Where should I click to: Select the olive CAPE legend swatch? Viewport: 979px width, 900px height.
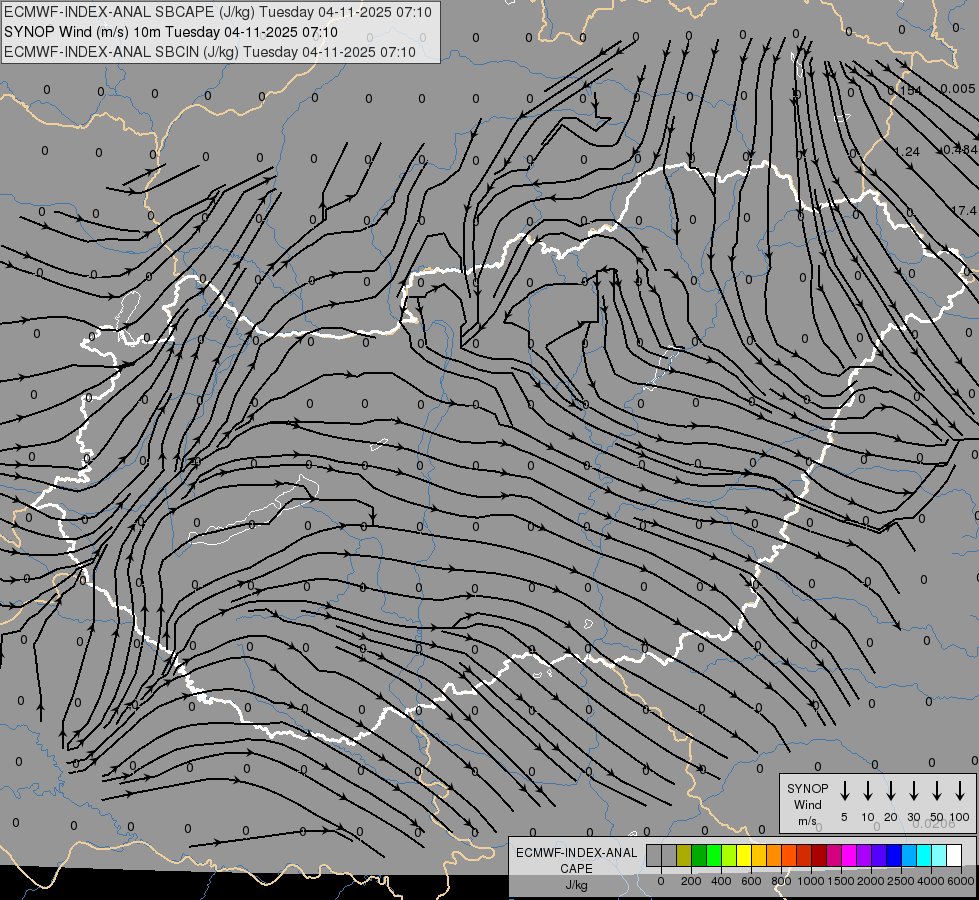coord(684,856)
